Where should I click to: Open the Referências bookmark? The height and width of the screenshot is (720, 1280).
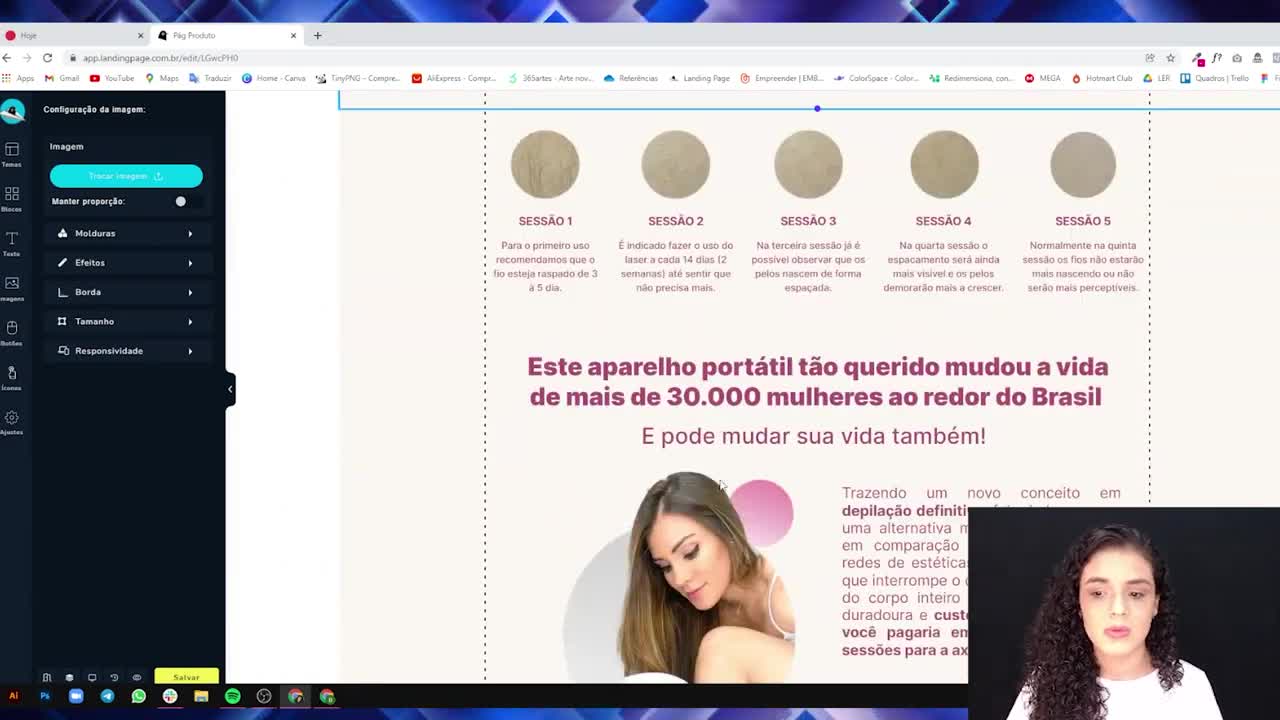[630, 78]
